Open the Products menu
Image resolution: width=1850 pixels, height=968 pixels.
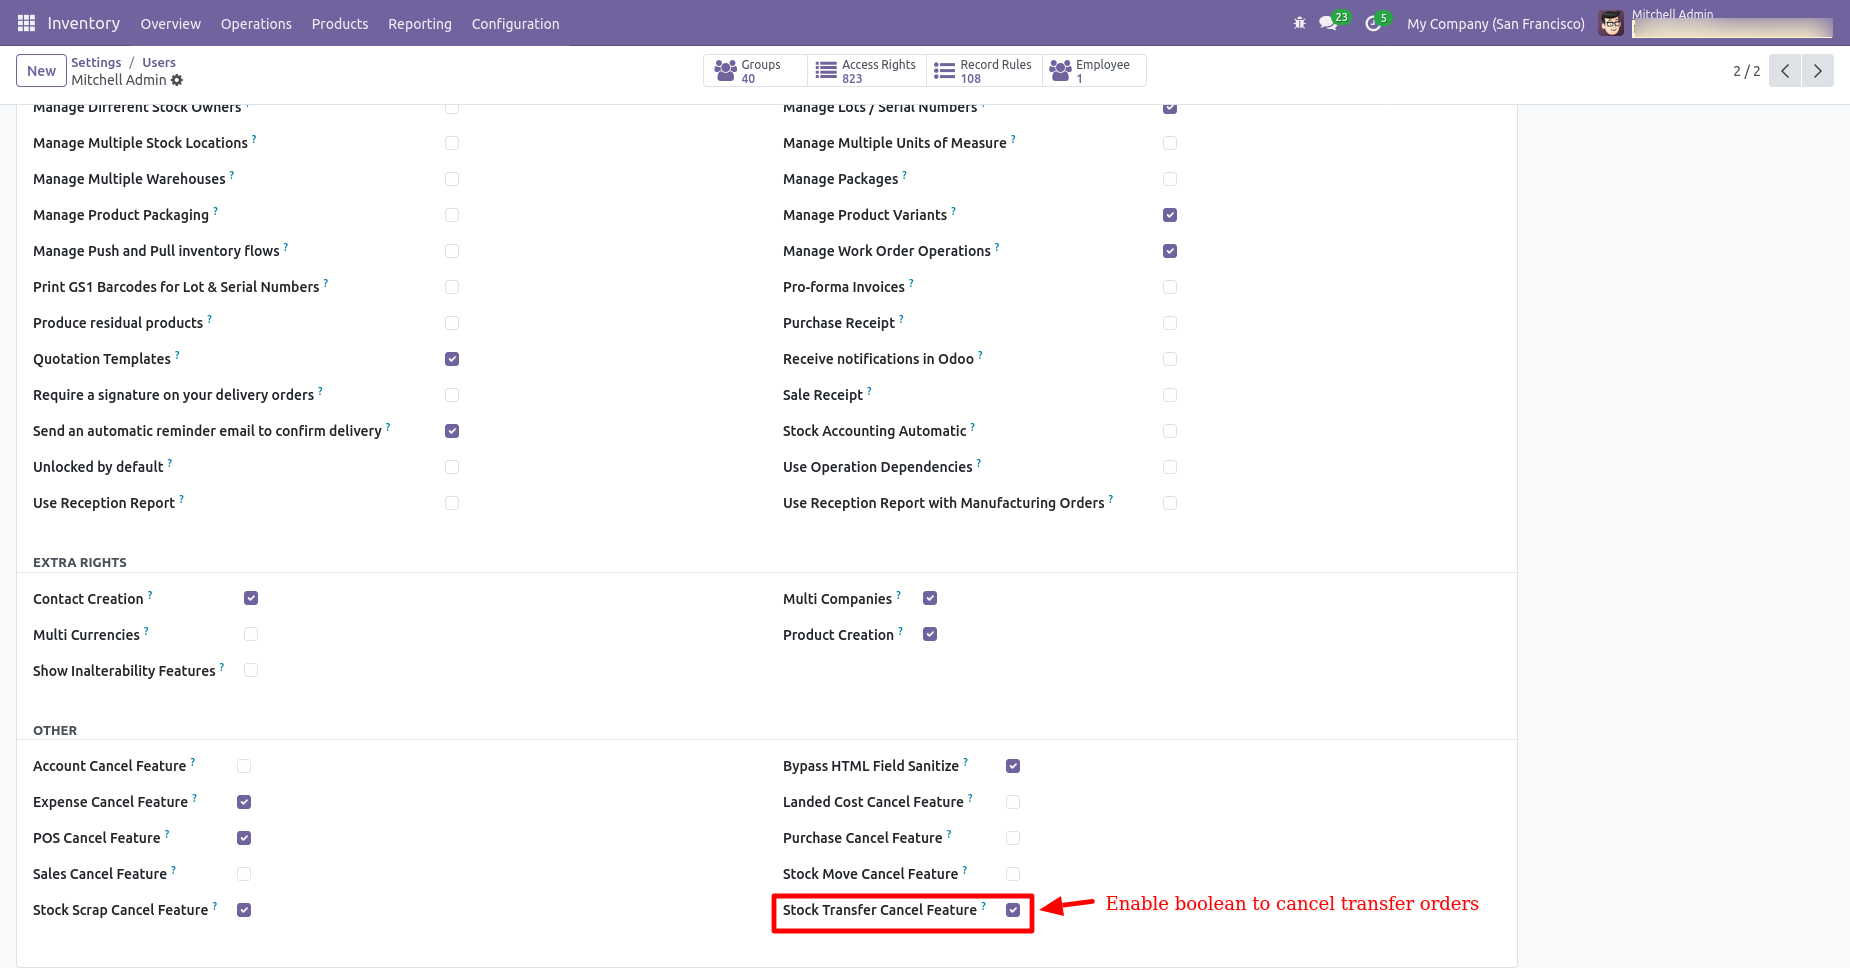pos(340,24)
